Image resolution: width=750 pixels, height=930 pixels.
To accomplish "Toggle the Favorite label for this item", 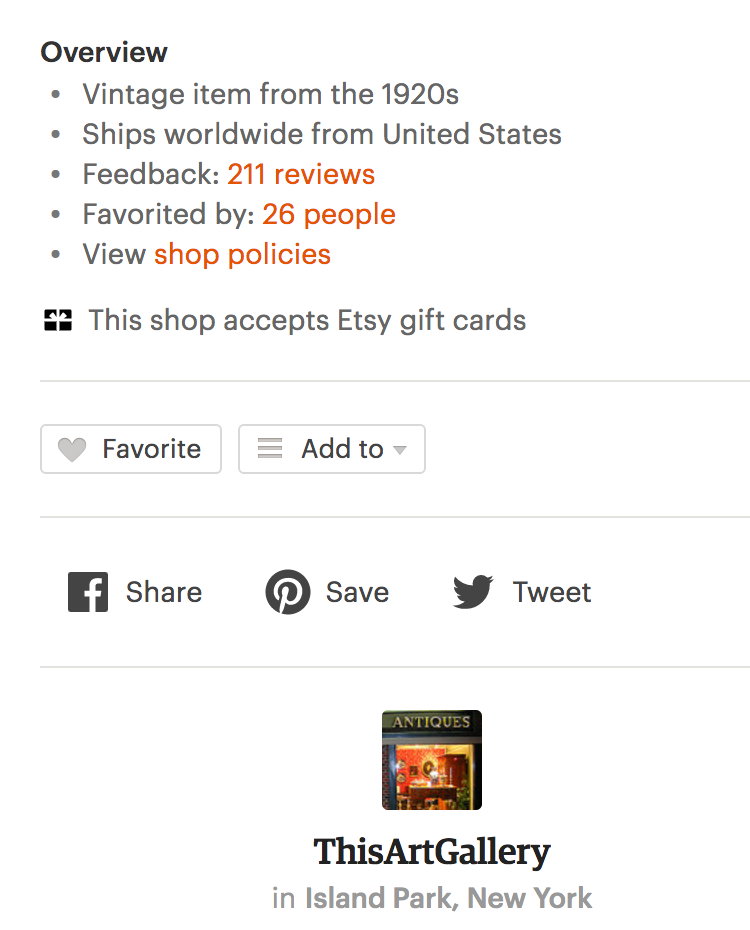I will point(151,449).
